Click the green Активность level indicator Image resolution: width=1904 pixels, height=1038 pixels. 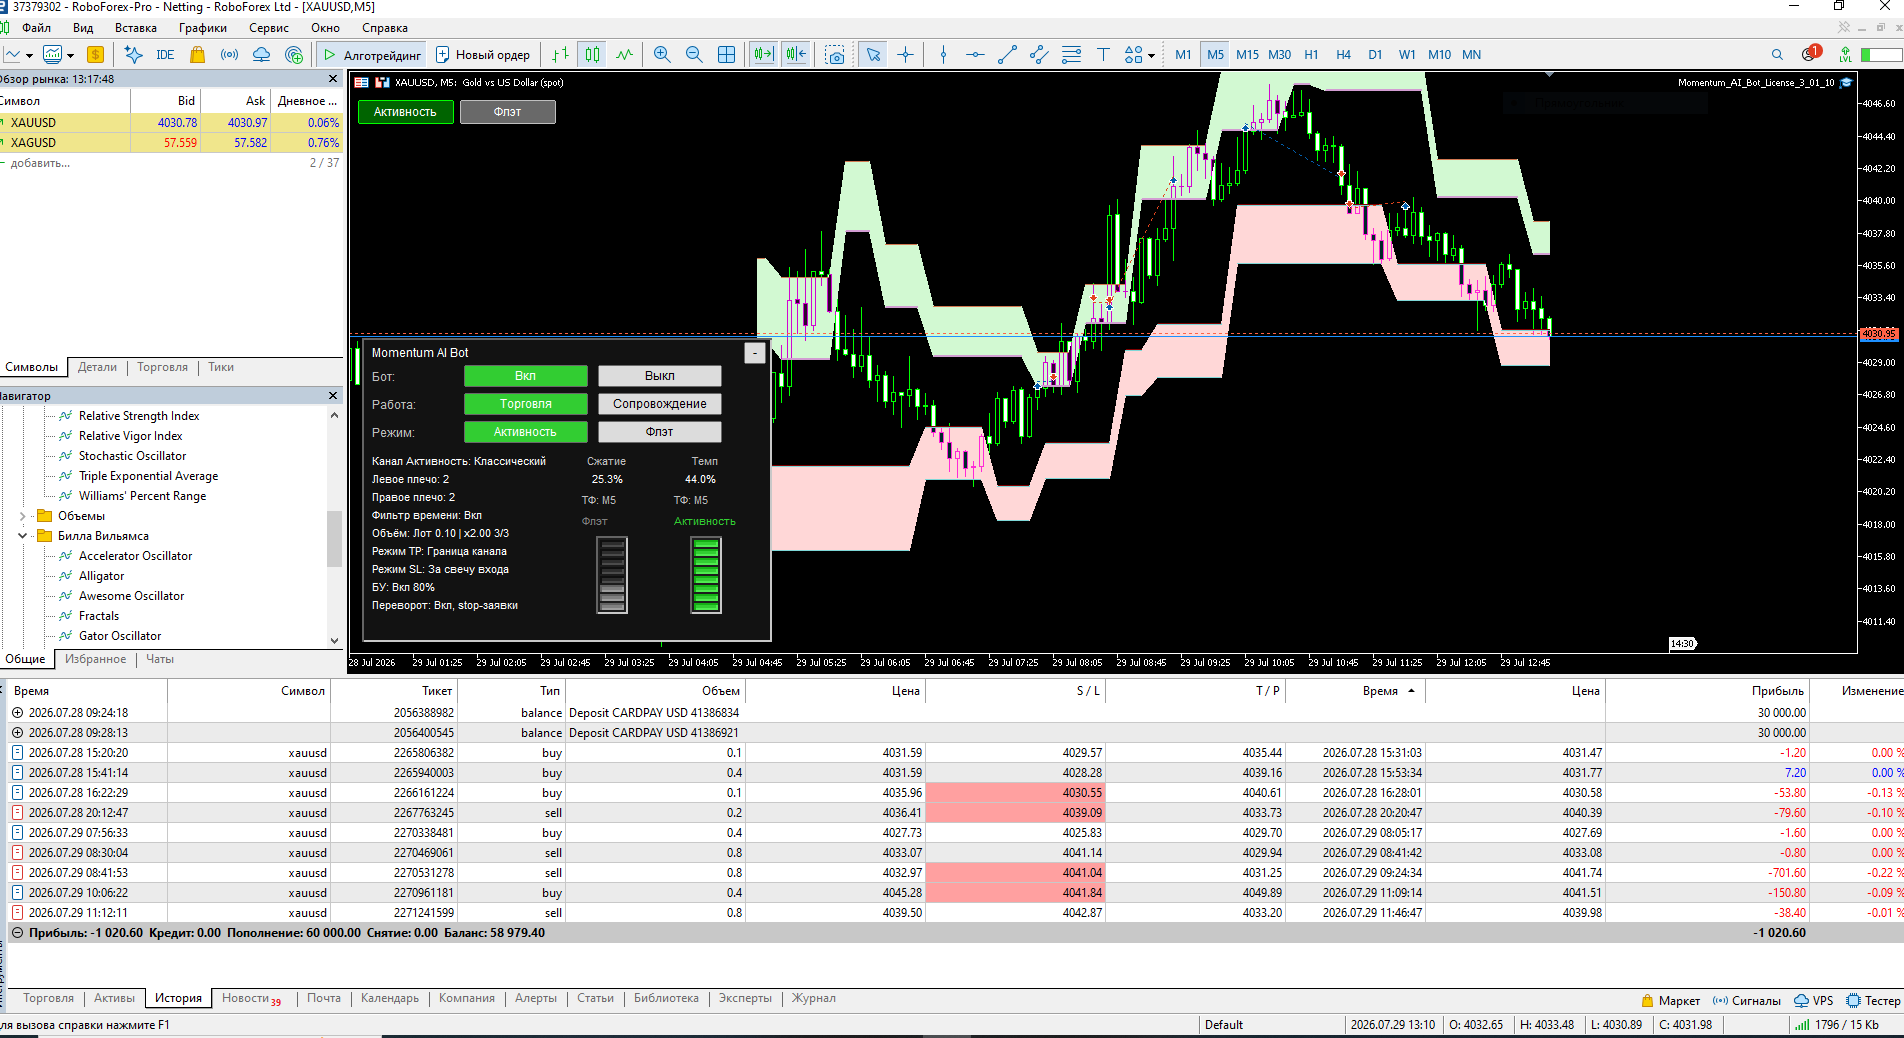click(706, 575)
